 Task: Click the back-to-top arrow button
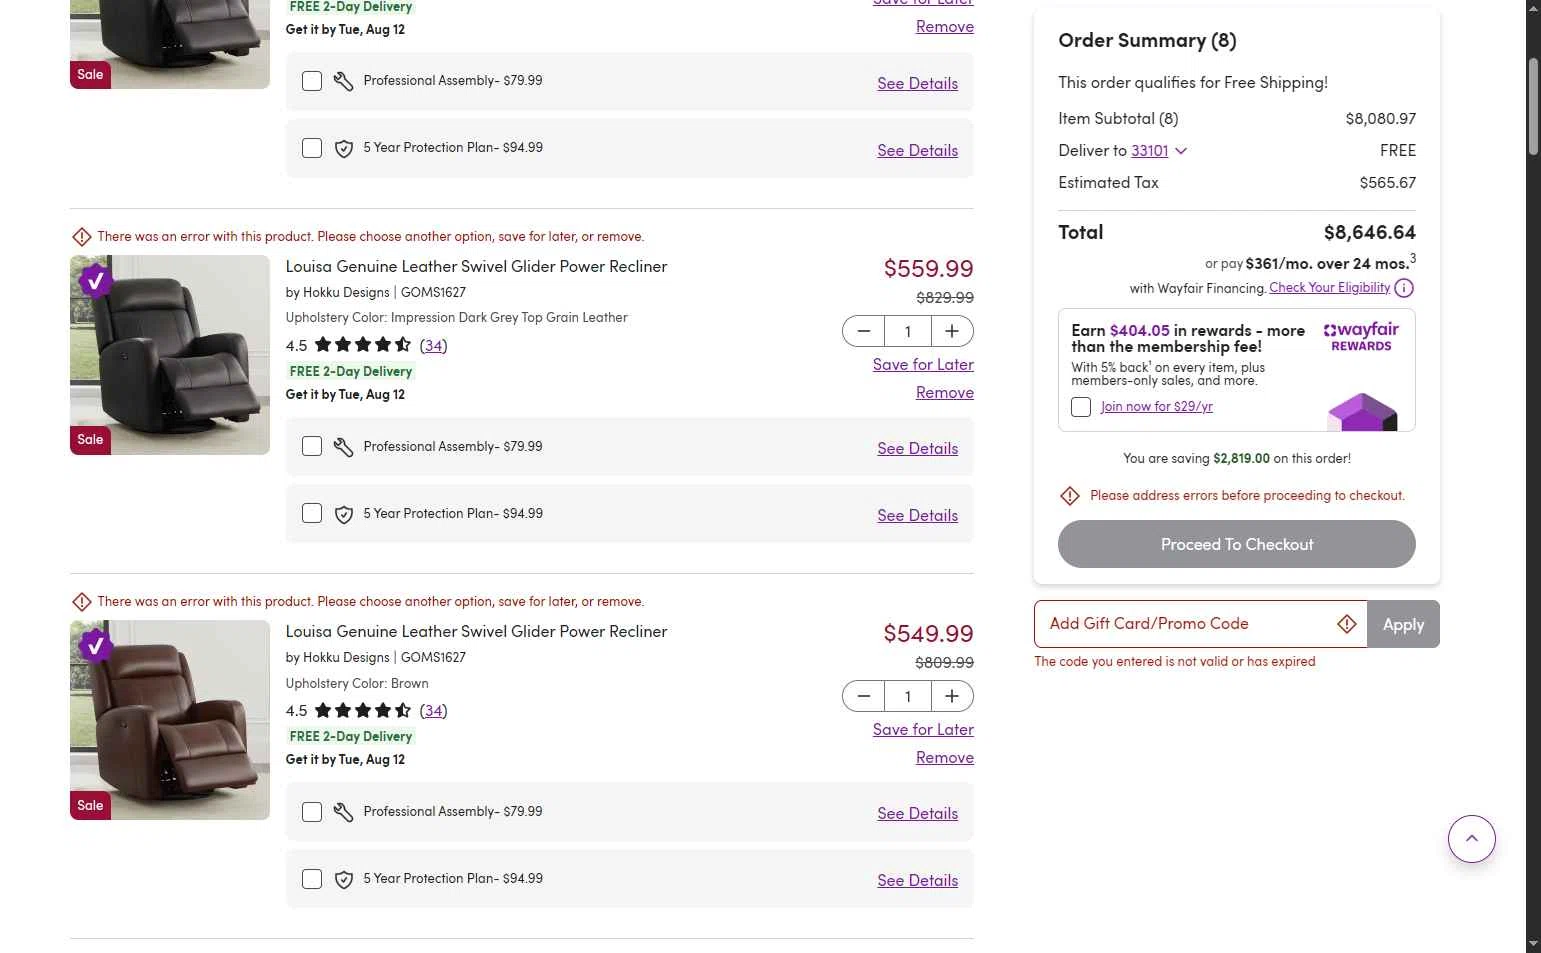pyautogui.click(x=1472, y=839)
